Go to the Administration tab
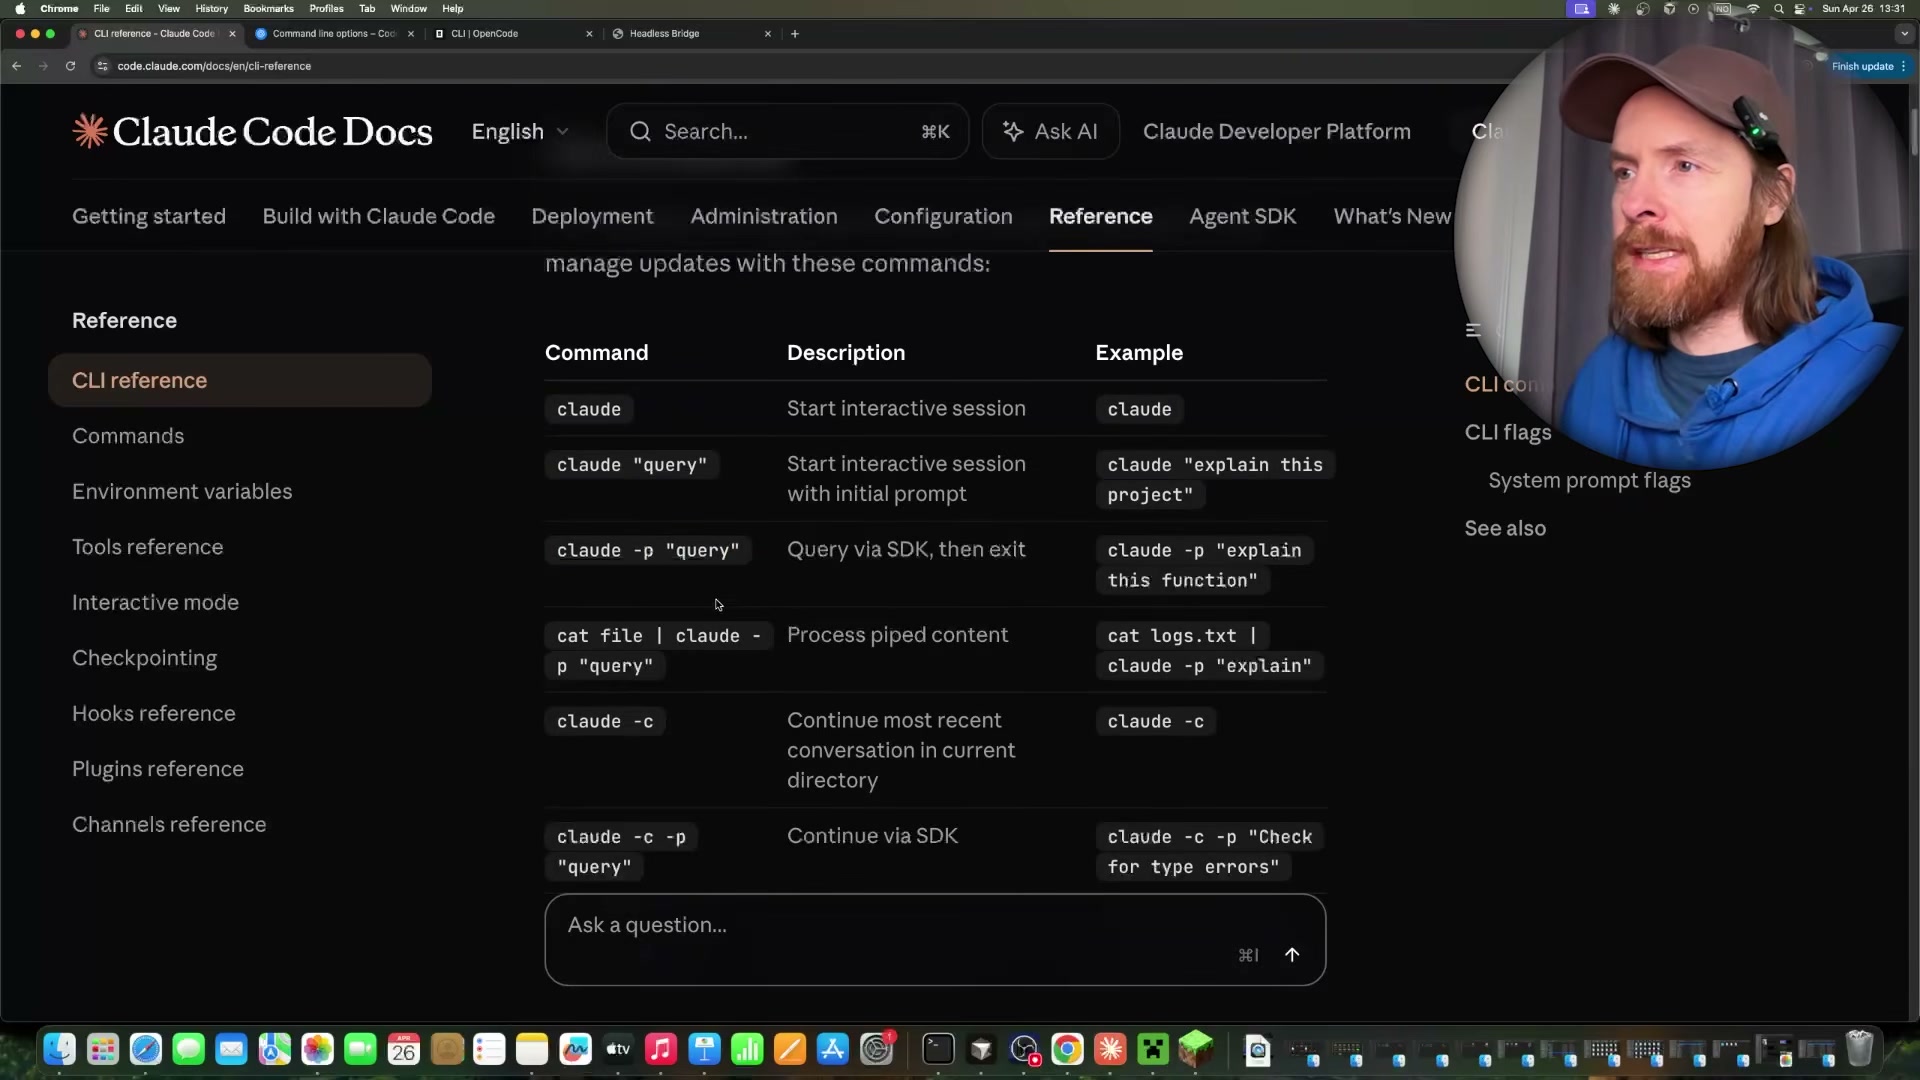1920x1080 pixels. tap(764, 216)
